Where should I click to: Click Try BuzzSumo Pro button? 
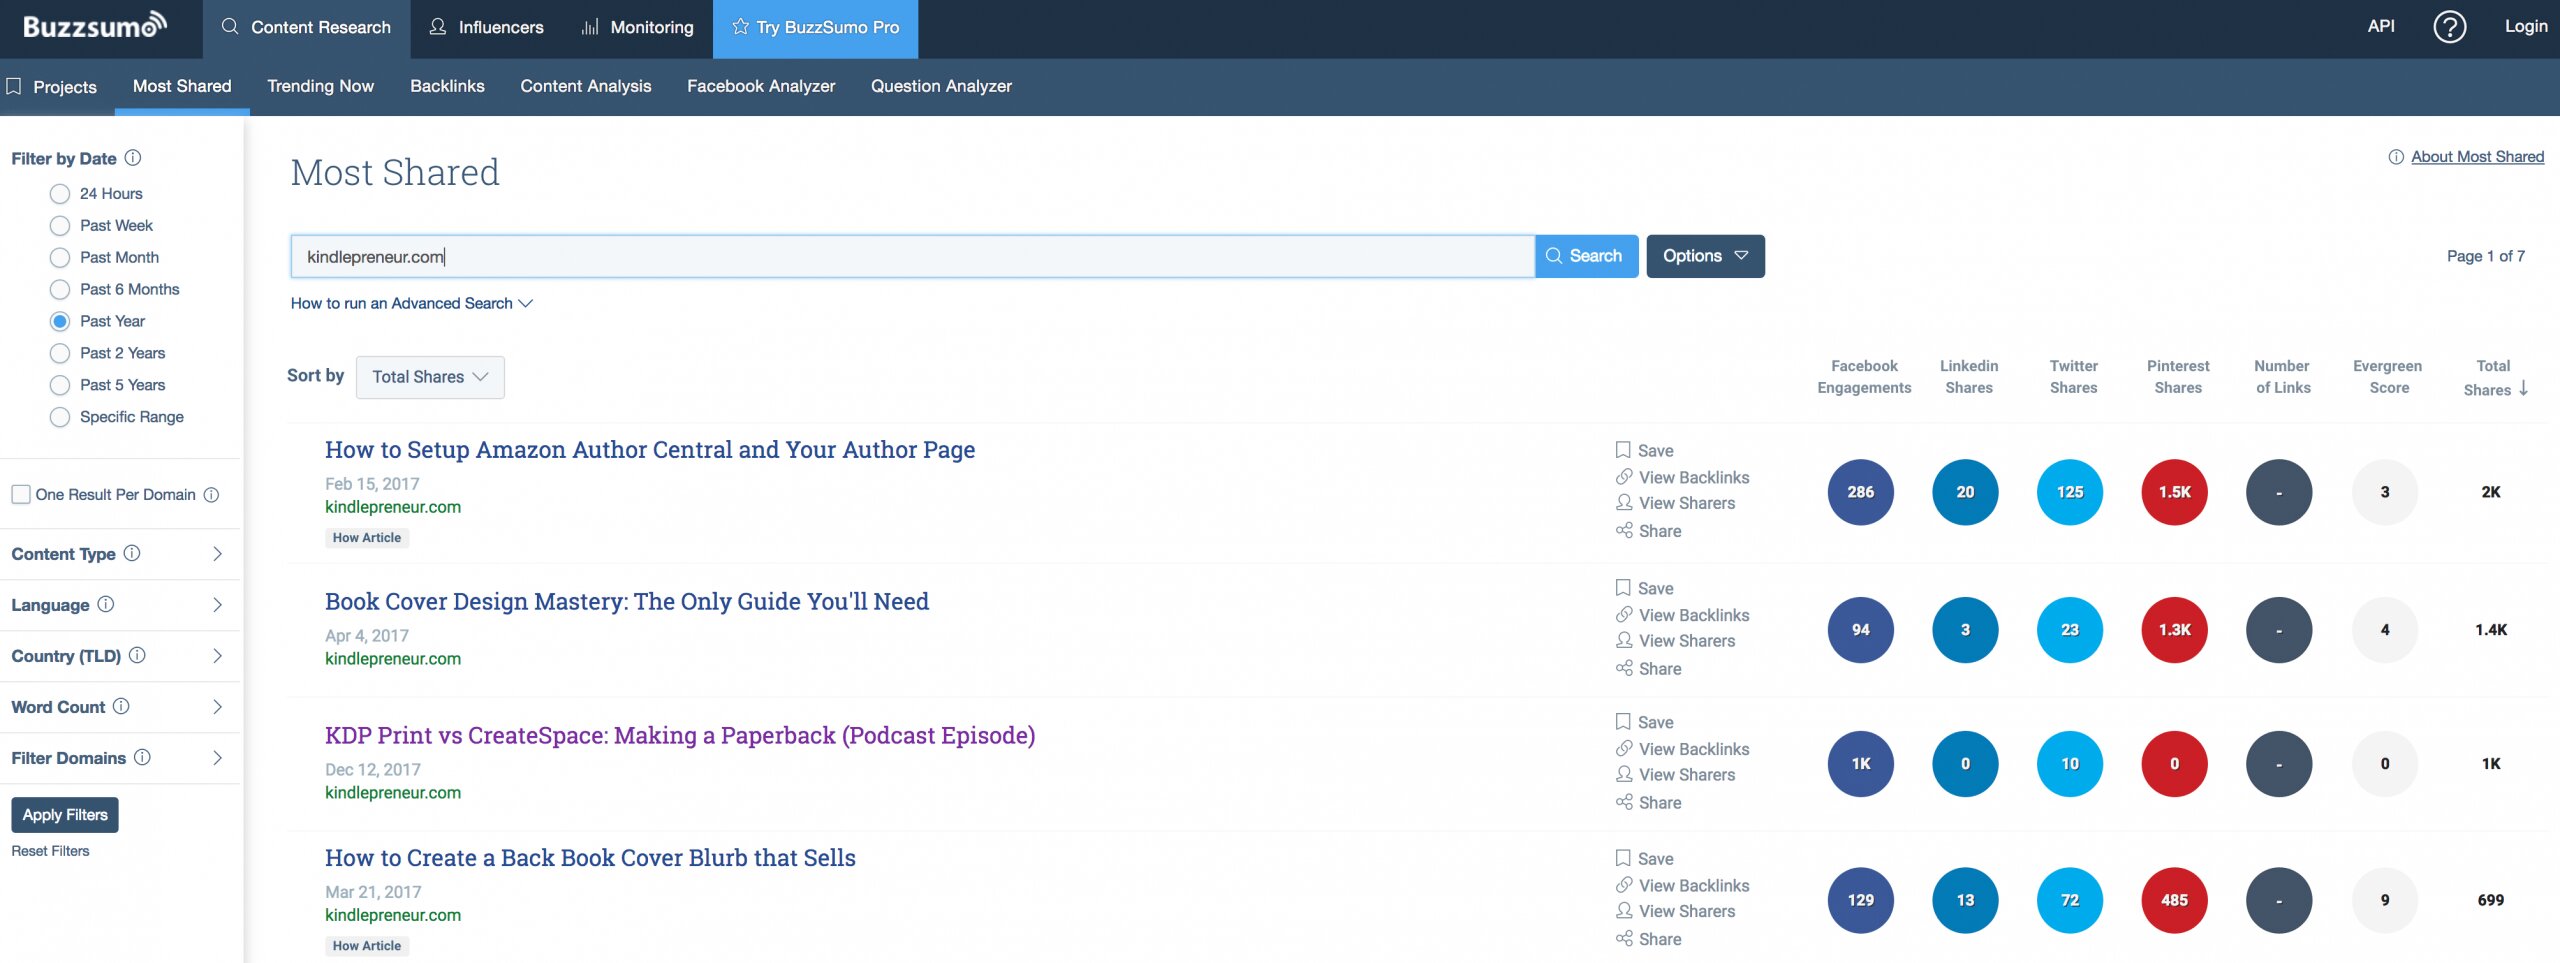click(x=815, y=28)
